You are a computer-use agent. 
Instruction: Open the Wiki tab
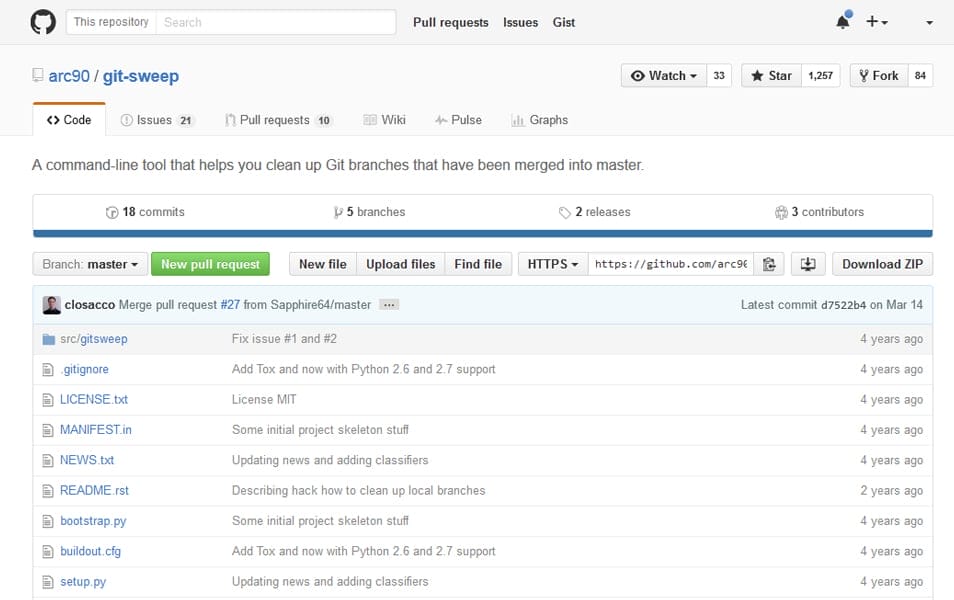point(385,120)
